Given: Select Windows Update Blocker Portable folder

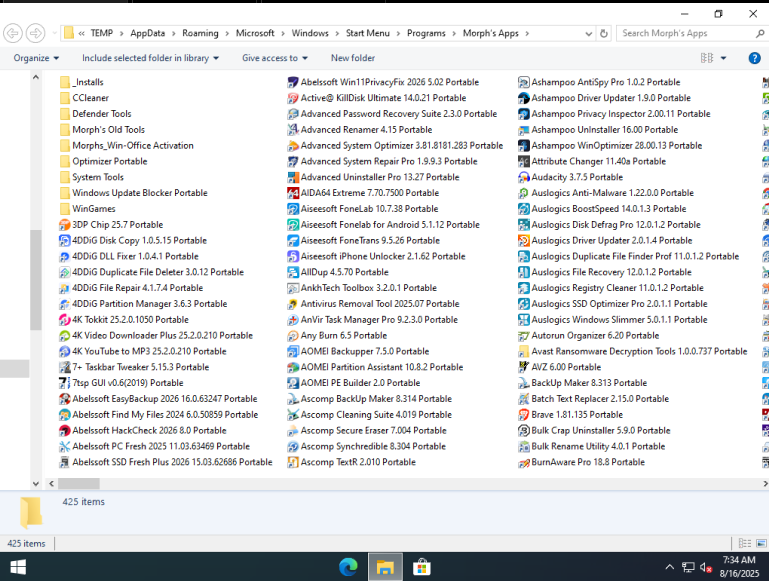Looking at the screenshot, I should coord(134,193).
